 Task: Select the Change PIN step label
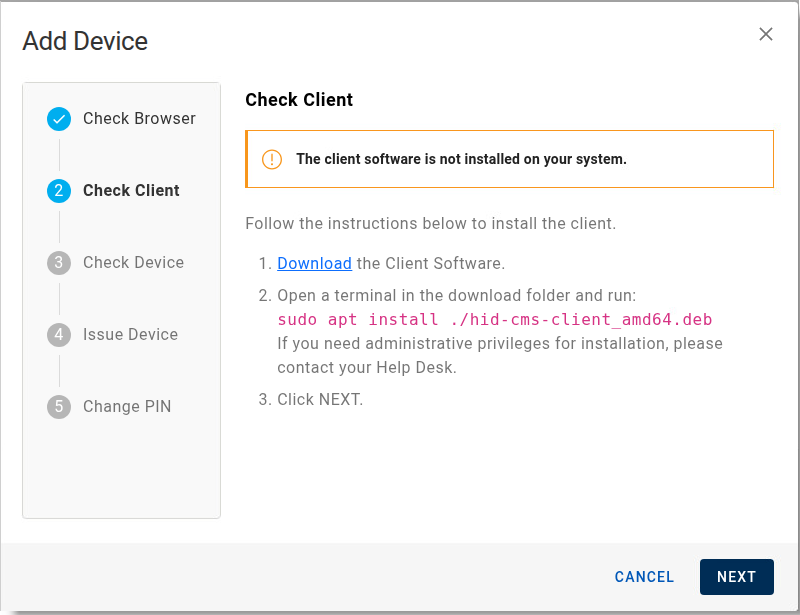click(x=127, y=406)
